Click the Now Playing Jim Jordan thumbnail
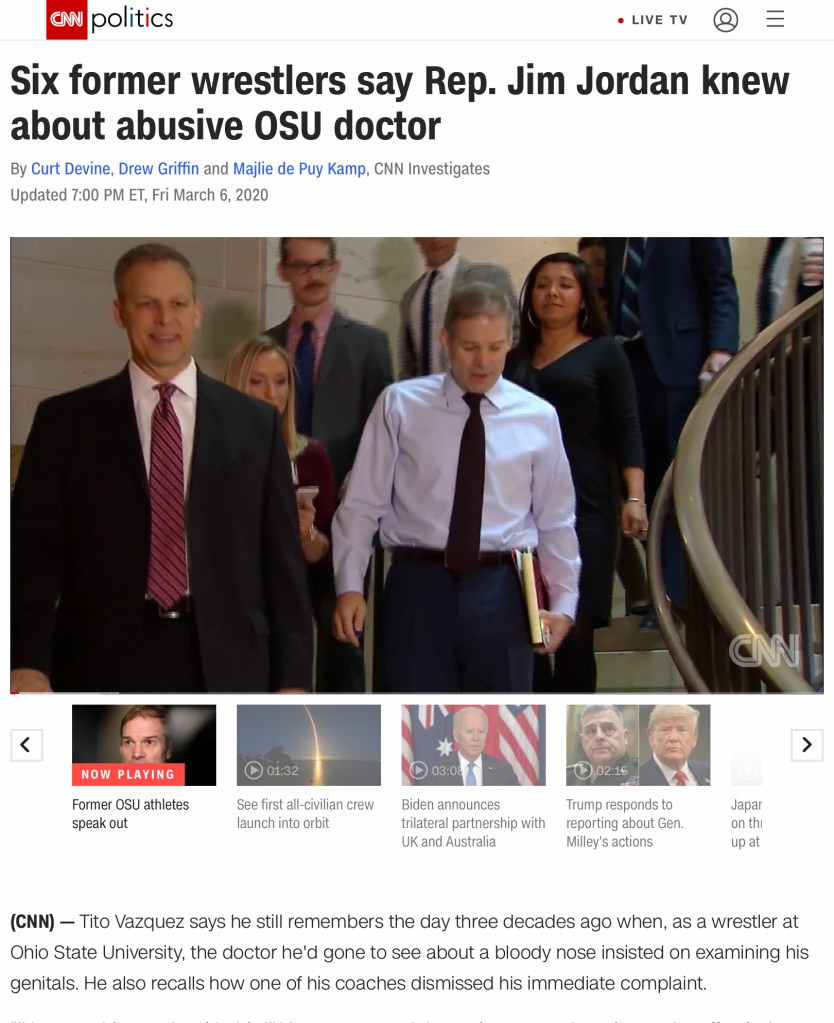 click(x=144, y=745)
